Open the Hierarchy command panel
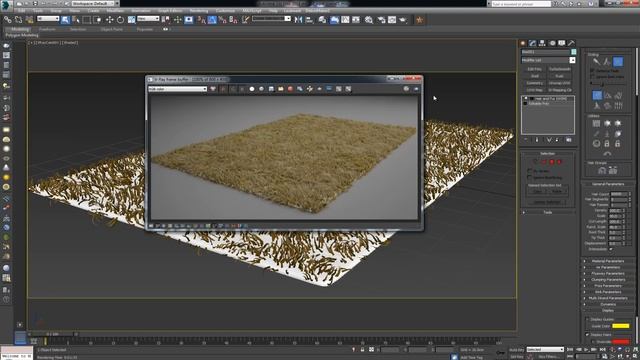640x360 pixels. [542, 43]
